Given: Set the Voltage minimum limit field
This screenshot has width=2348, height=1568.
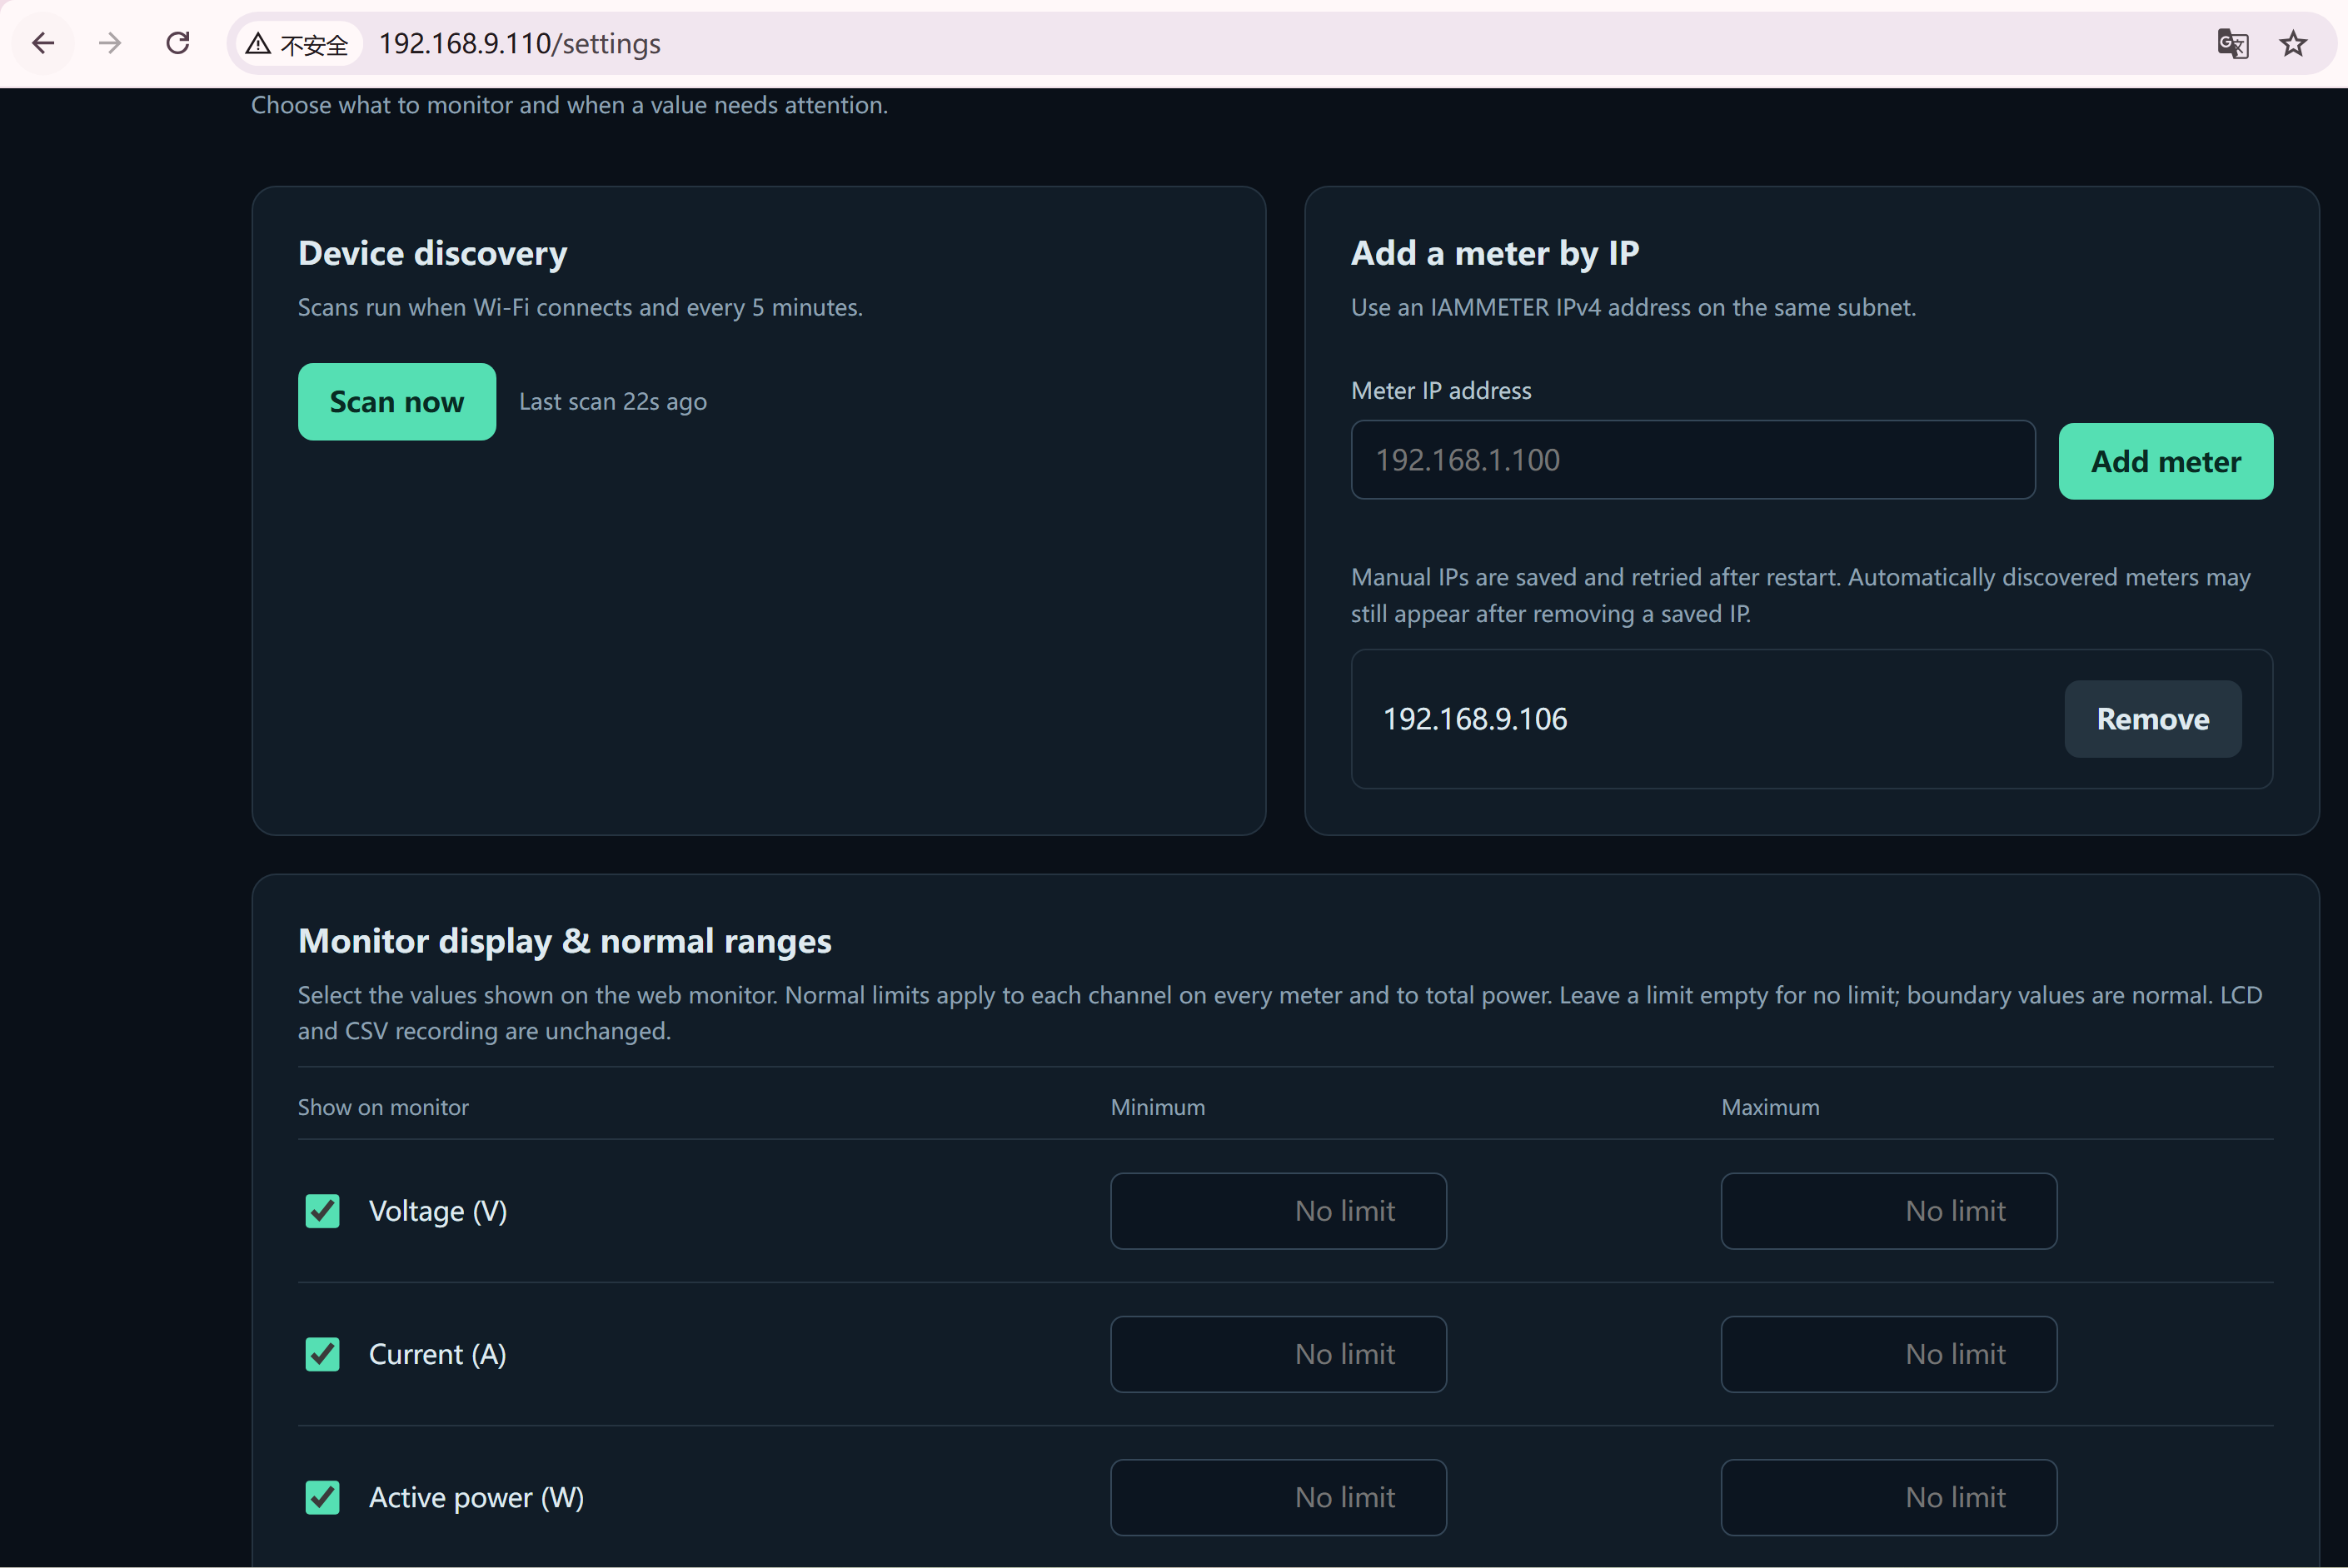Looking at the screenshot, I should (1278, 1211).
